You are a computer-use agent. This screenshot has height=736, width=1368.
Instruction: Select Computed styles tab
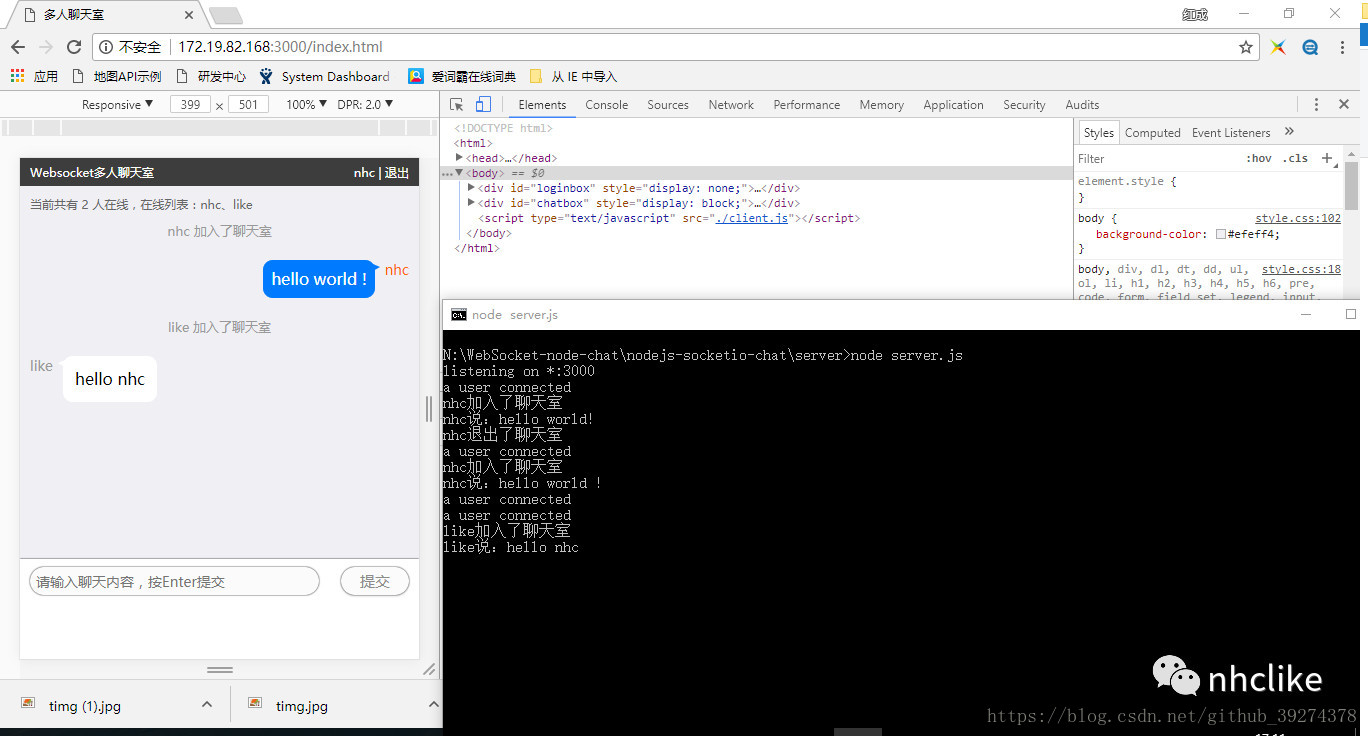pyautogui.click(x=1153, y=132)
